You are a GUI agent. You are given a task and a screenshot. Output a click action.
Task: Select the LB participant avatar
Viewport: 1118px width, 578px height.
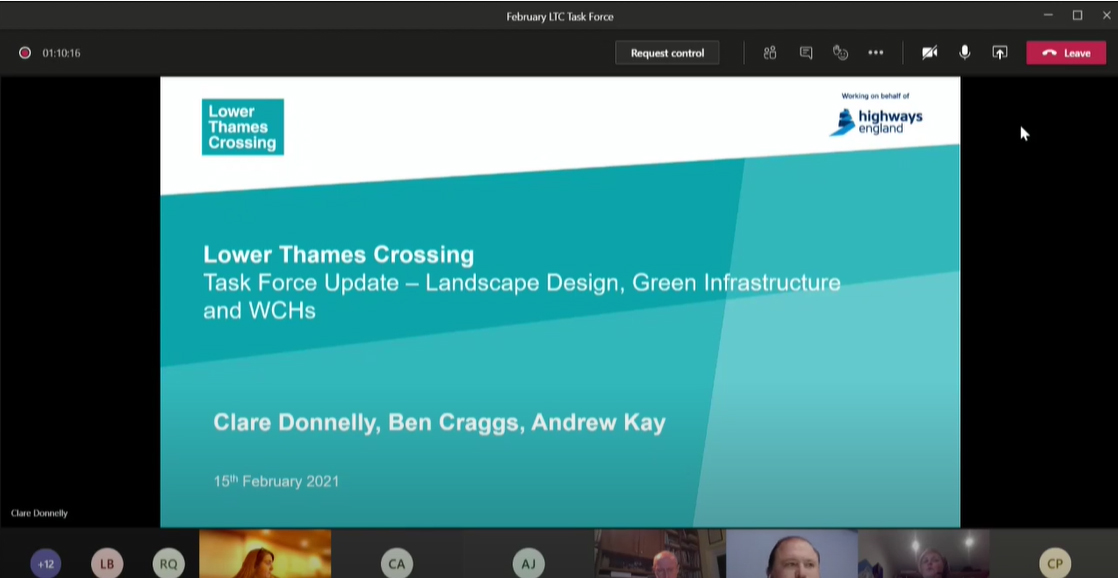click(107, 564)
